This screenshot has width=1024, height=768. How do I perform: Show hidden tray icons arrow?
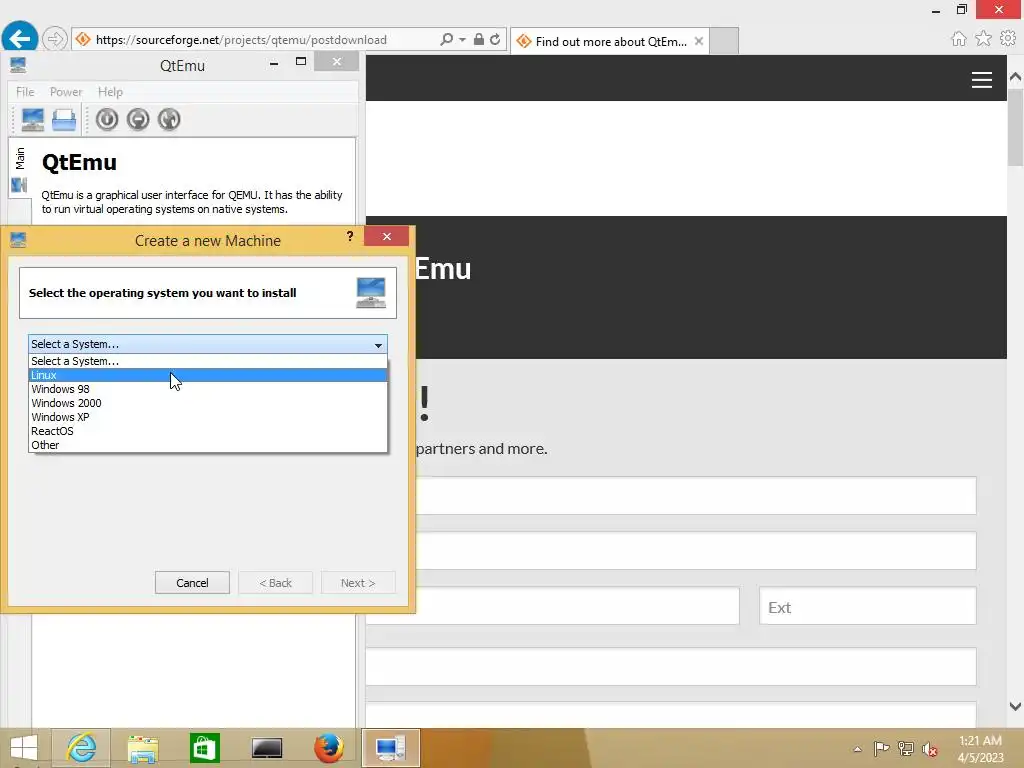click(x=857, y=749)
